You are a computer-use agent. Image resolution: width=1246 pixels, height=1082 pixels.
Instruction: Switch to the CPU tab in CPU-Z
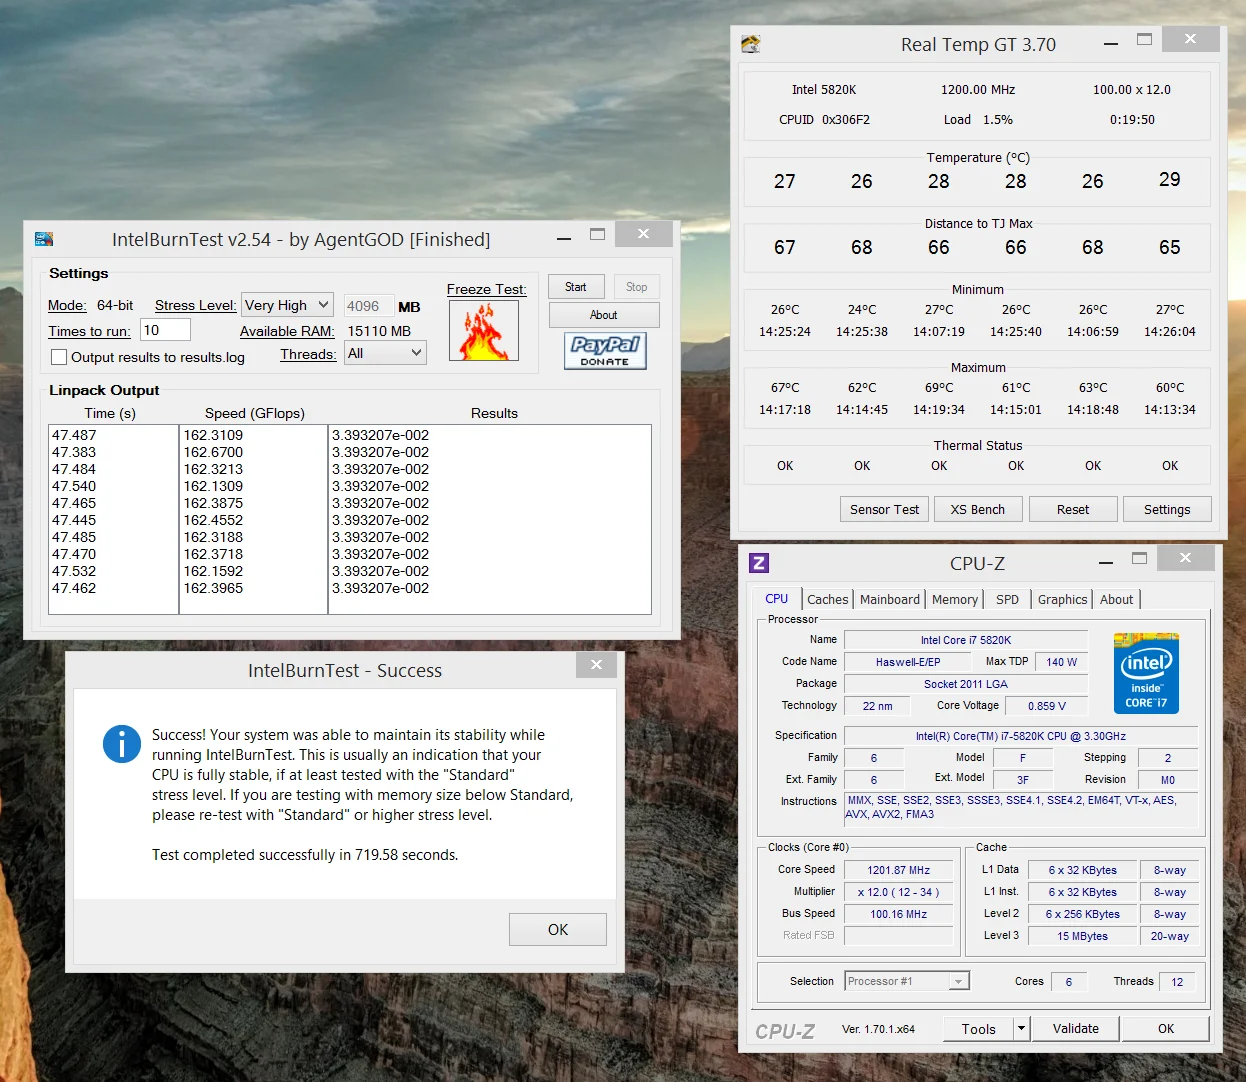click(776, 598)
